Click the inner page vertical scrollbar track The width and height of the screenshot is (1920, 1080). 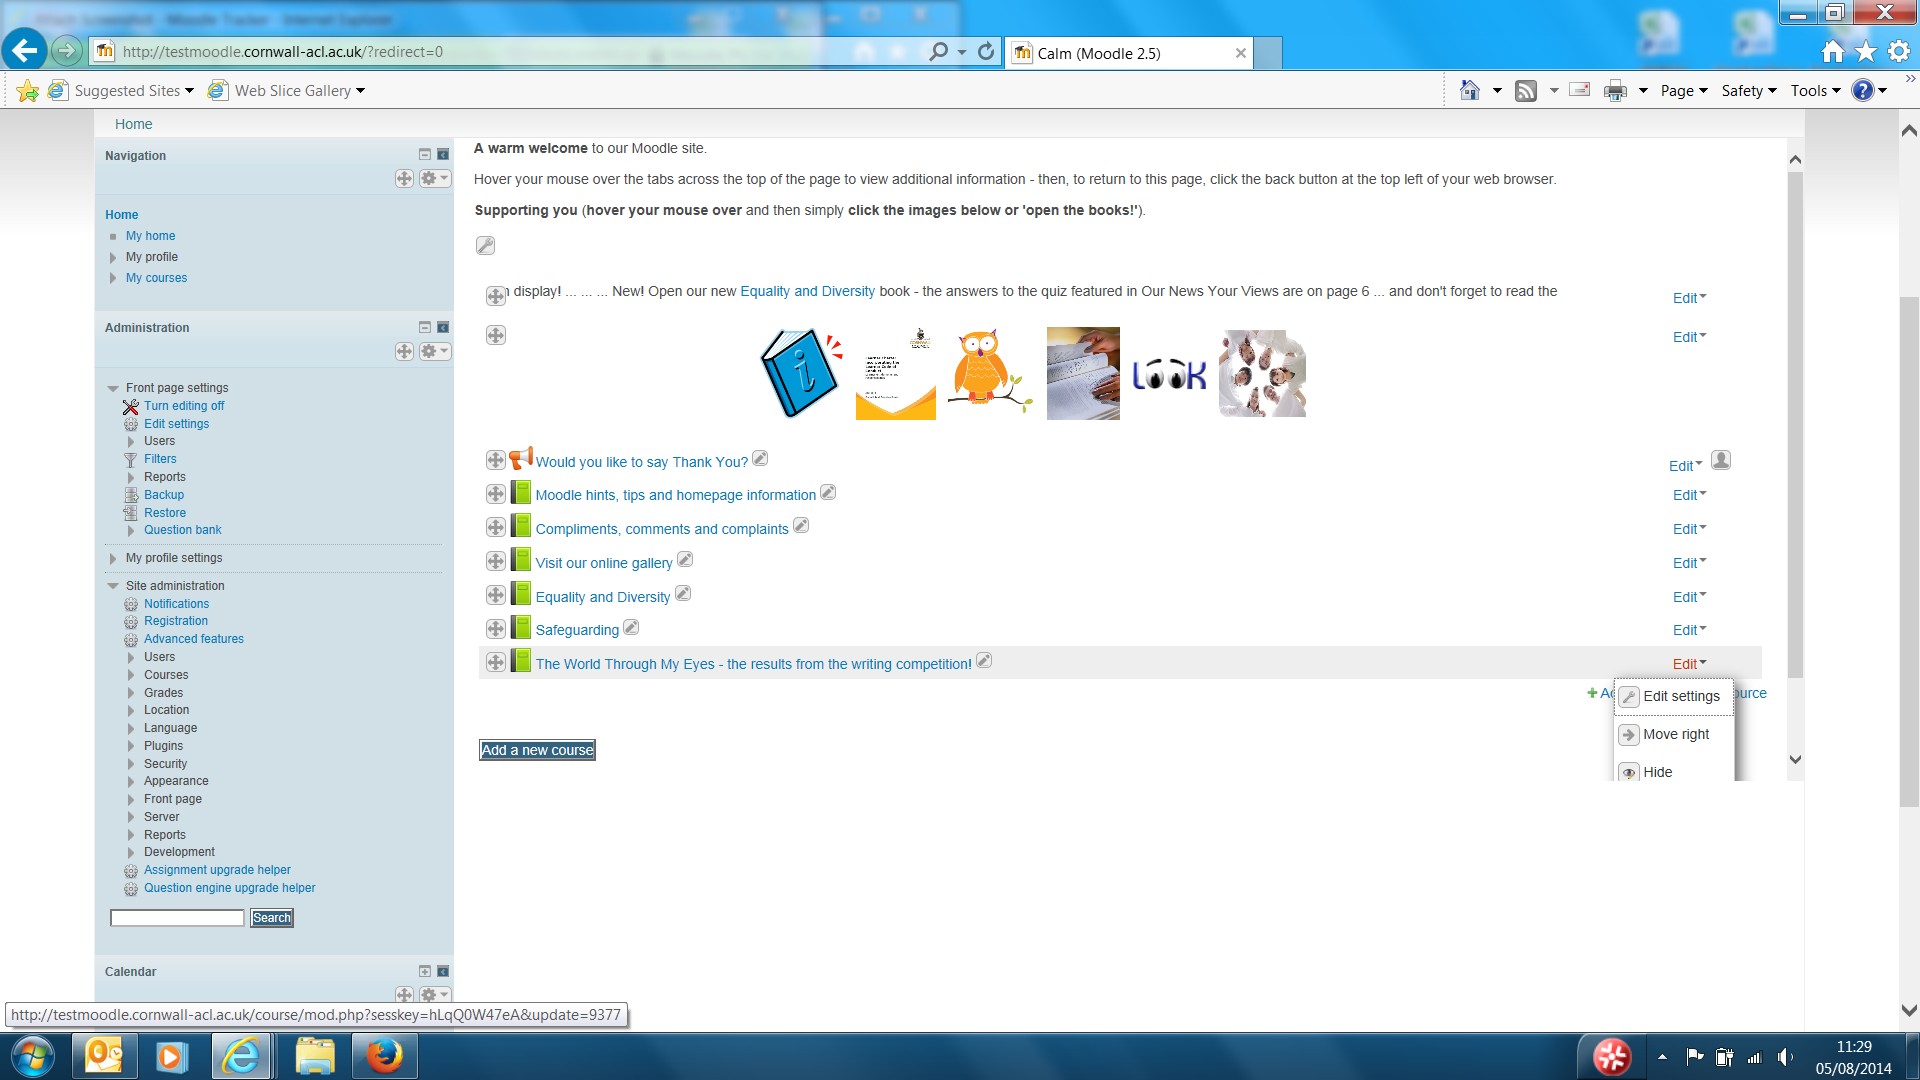tap(1795, 460)
